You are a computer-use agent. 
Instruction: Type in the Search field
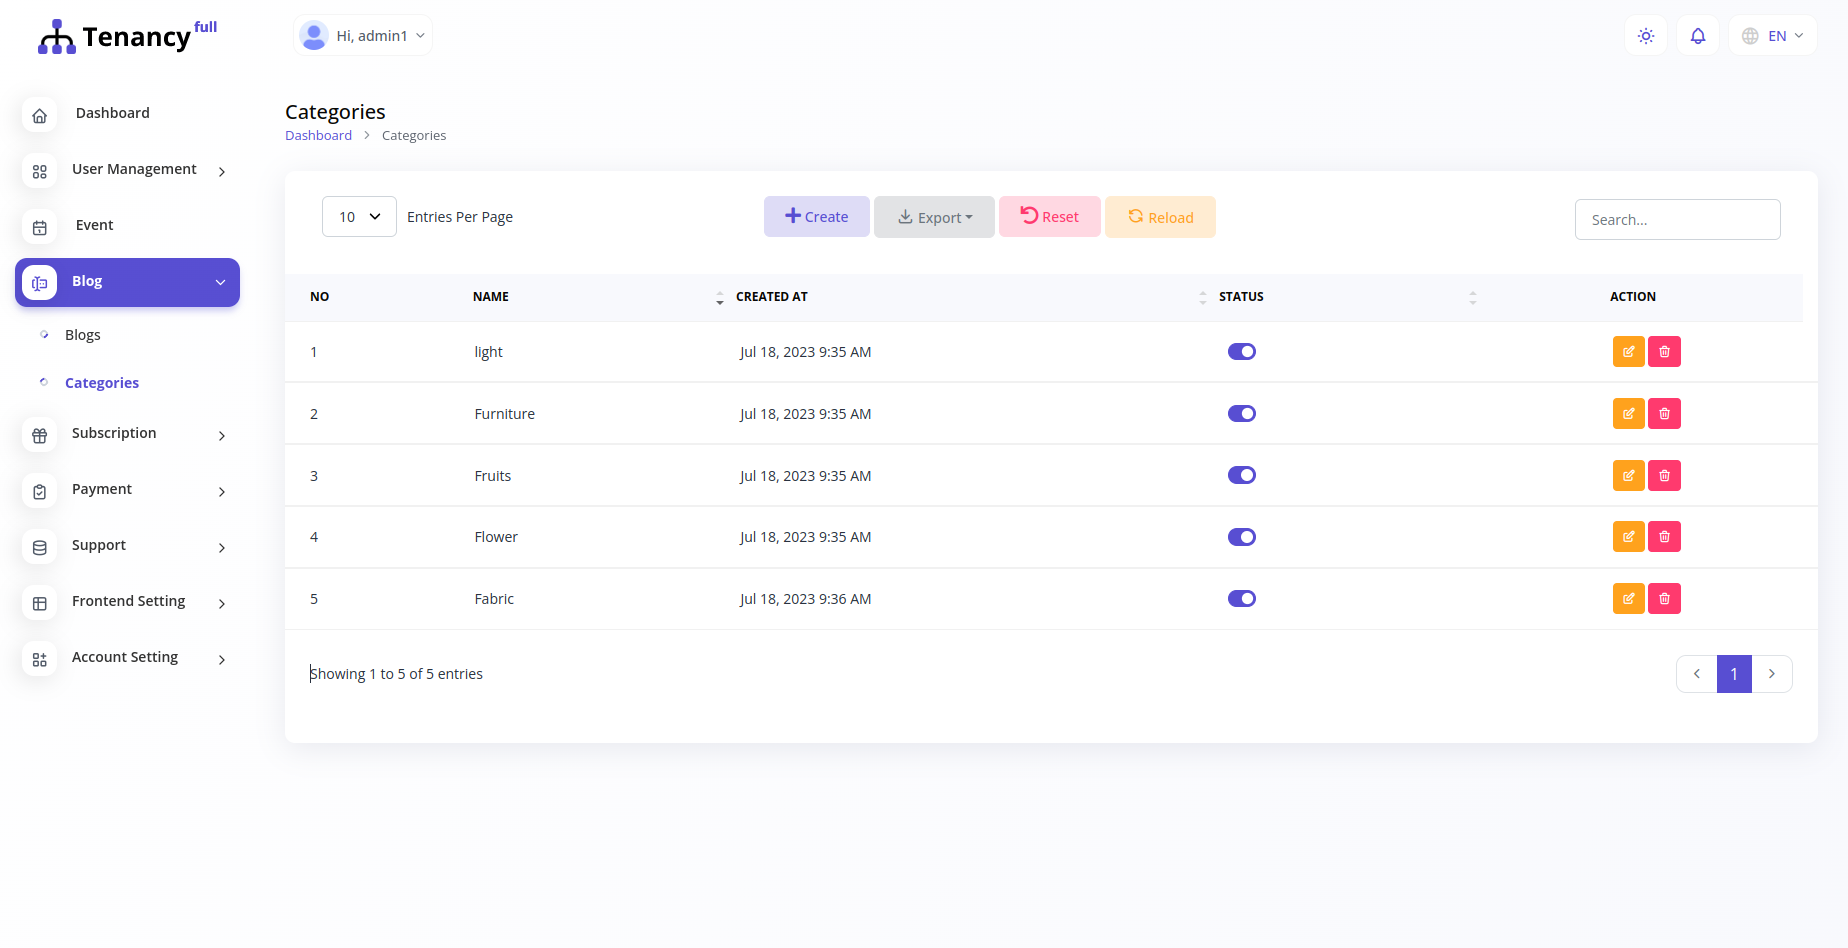click(x=1677, y=219)
